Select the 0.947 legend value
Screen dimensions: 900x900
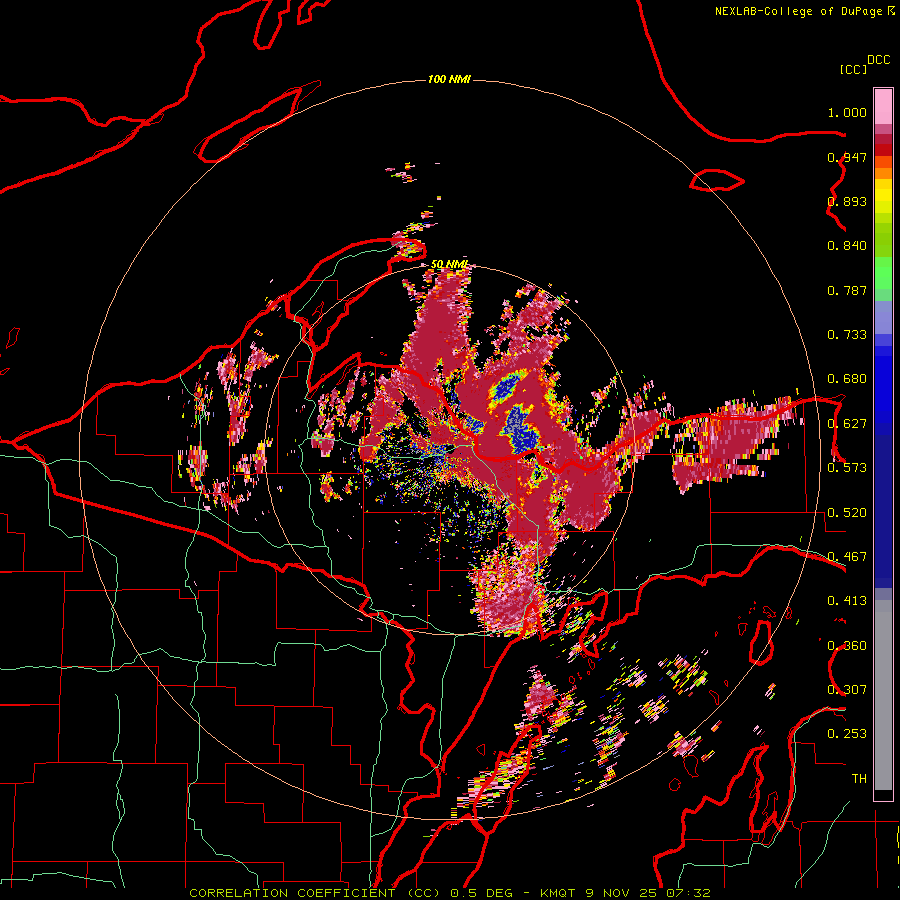[x=847, y=157]
